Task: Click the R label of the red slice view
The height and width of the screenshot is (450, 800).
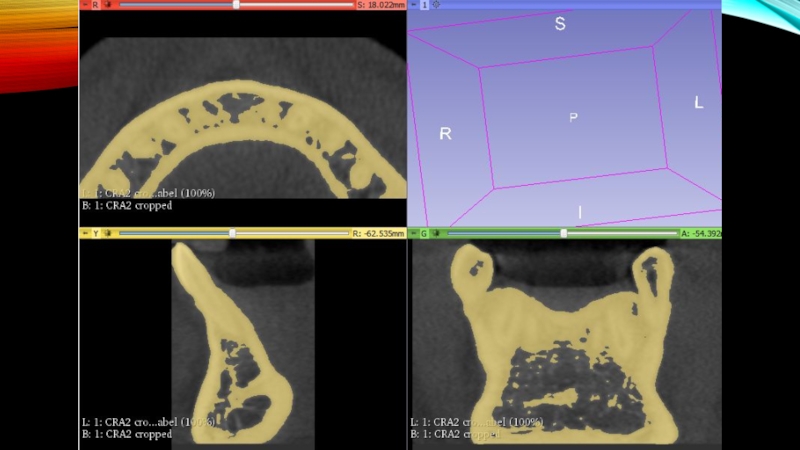Action: [x=95, y=5]
